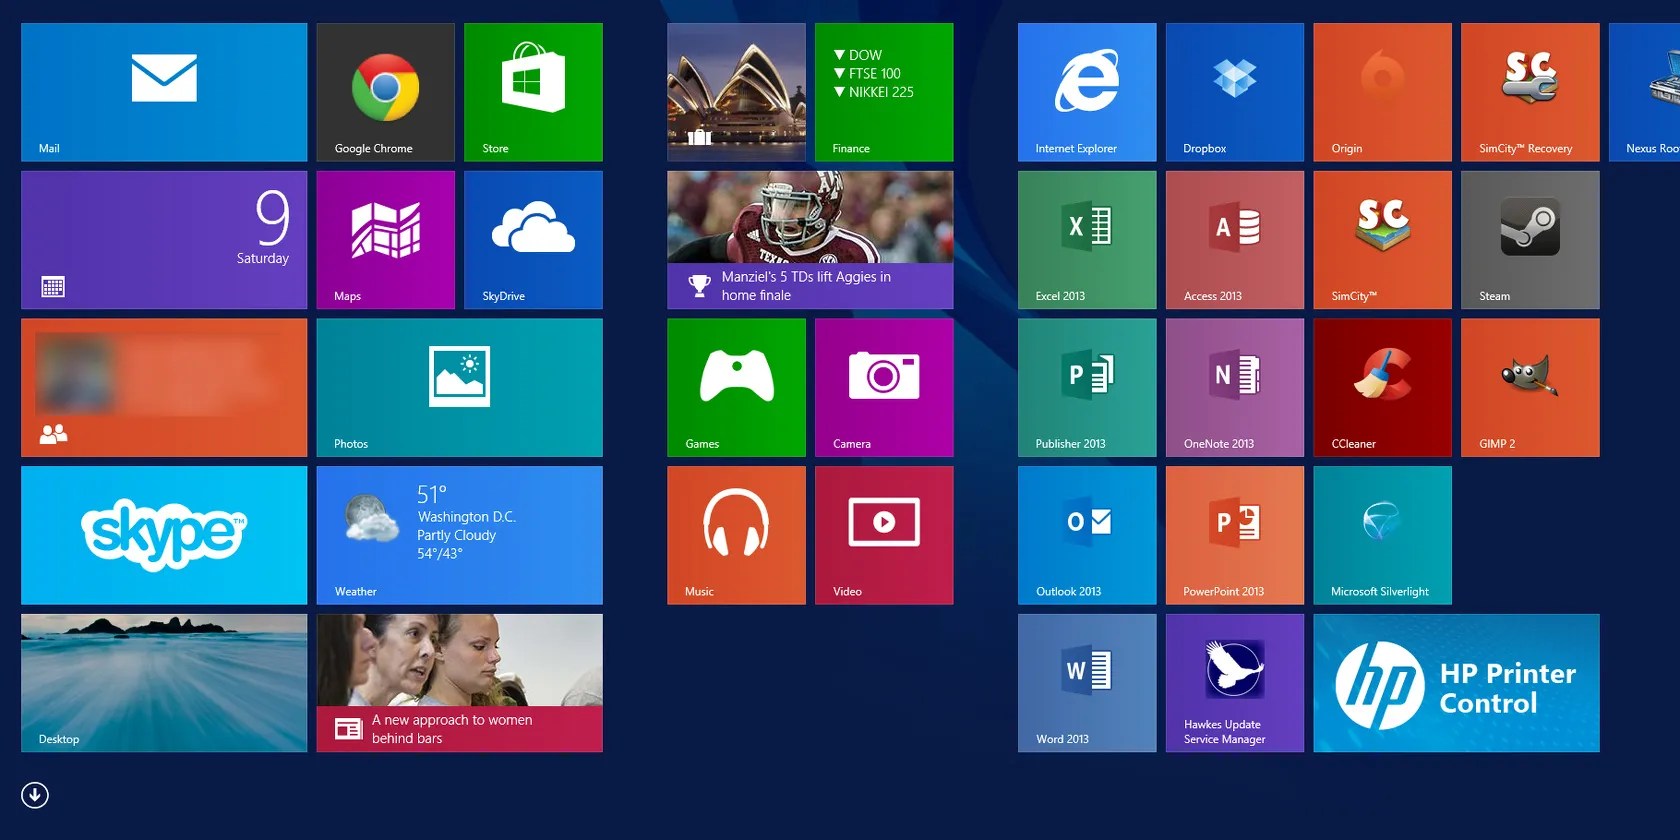Launch the Origin tile
The width and height of the screenshot is (1680, 840).
(1382, 92)
